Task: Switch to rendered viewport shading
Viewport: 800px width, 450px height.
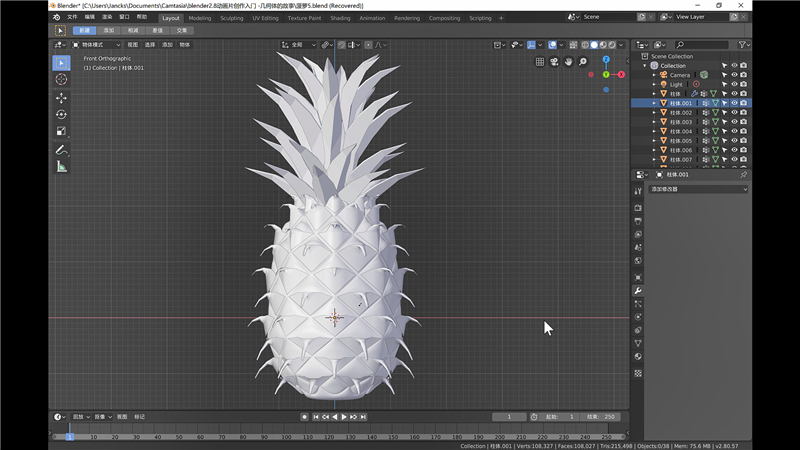Action: point(612,45)
